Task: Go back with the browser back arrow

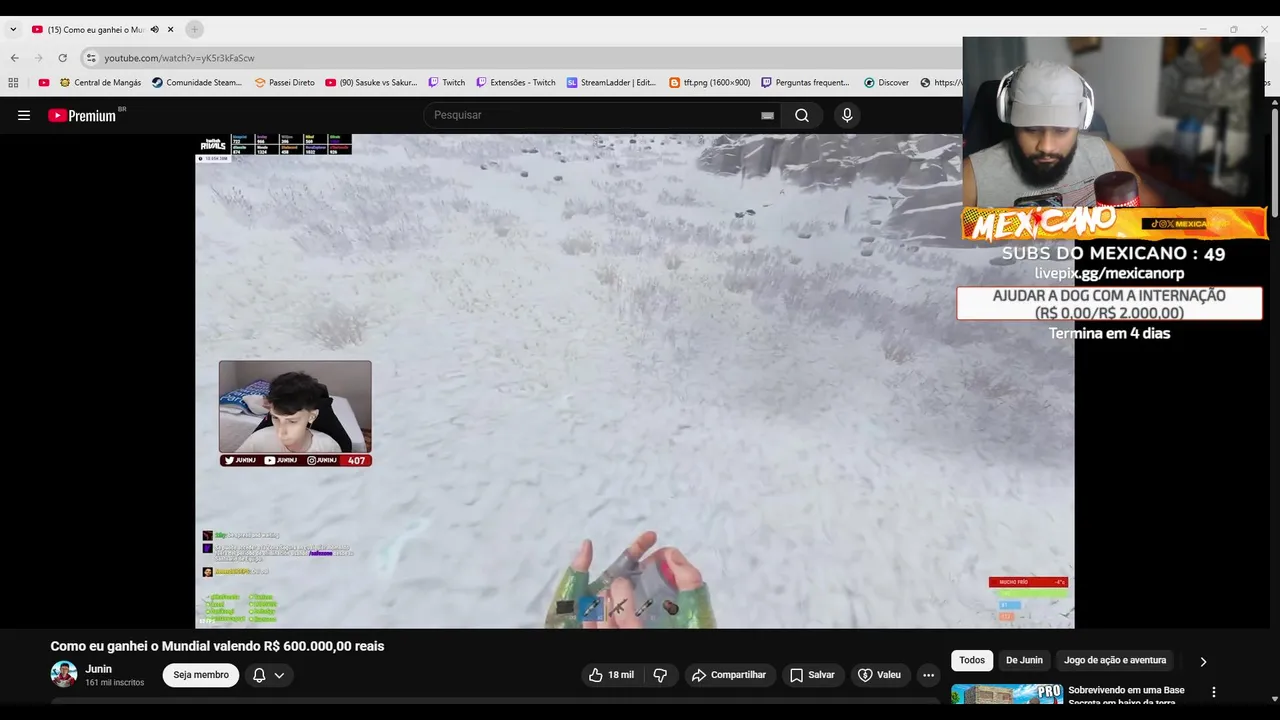Action: (14, 58)
